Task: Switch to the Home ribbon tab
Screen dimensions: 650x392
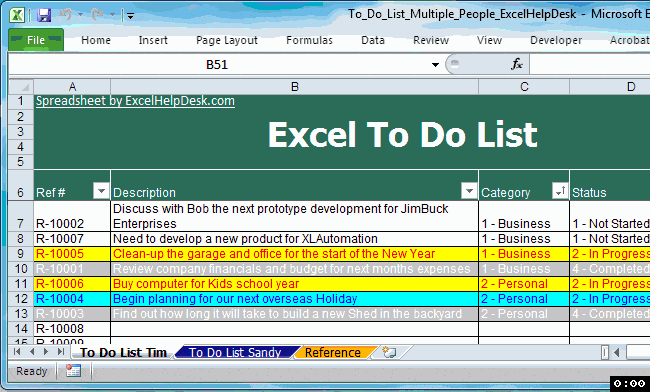Action: tap(96, 40)
